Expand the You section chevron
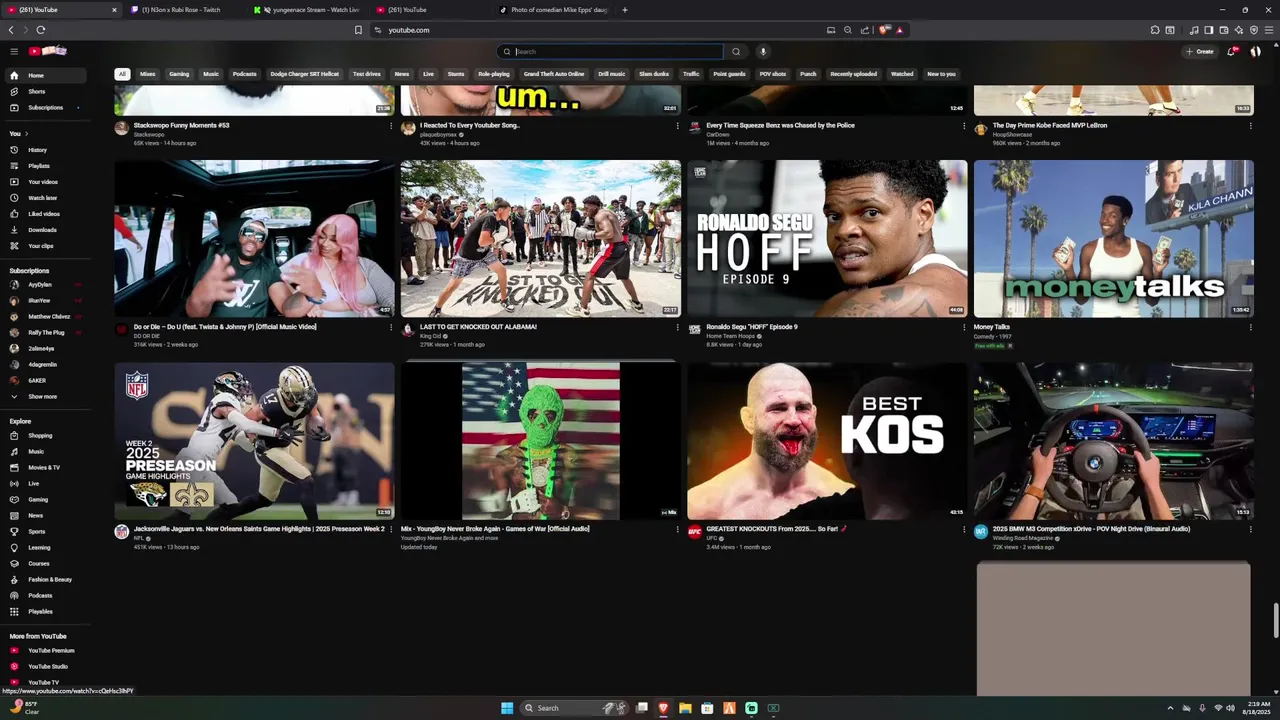The height and width of the screenshot is (720, 1280). tap(27, 134)
